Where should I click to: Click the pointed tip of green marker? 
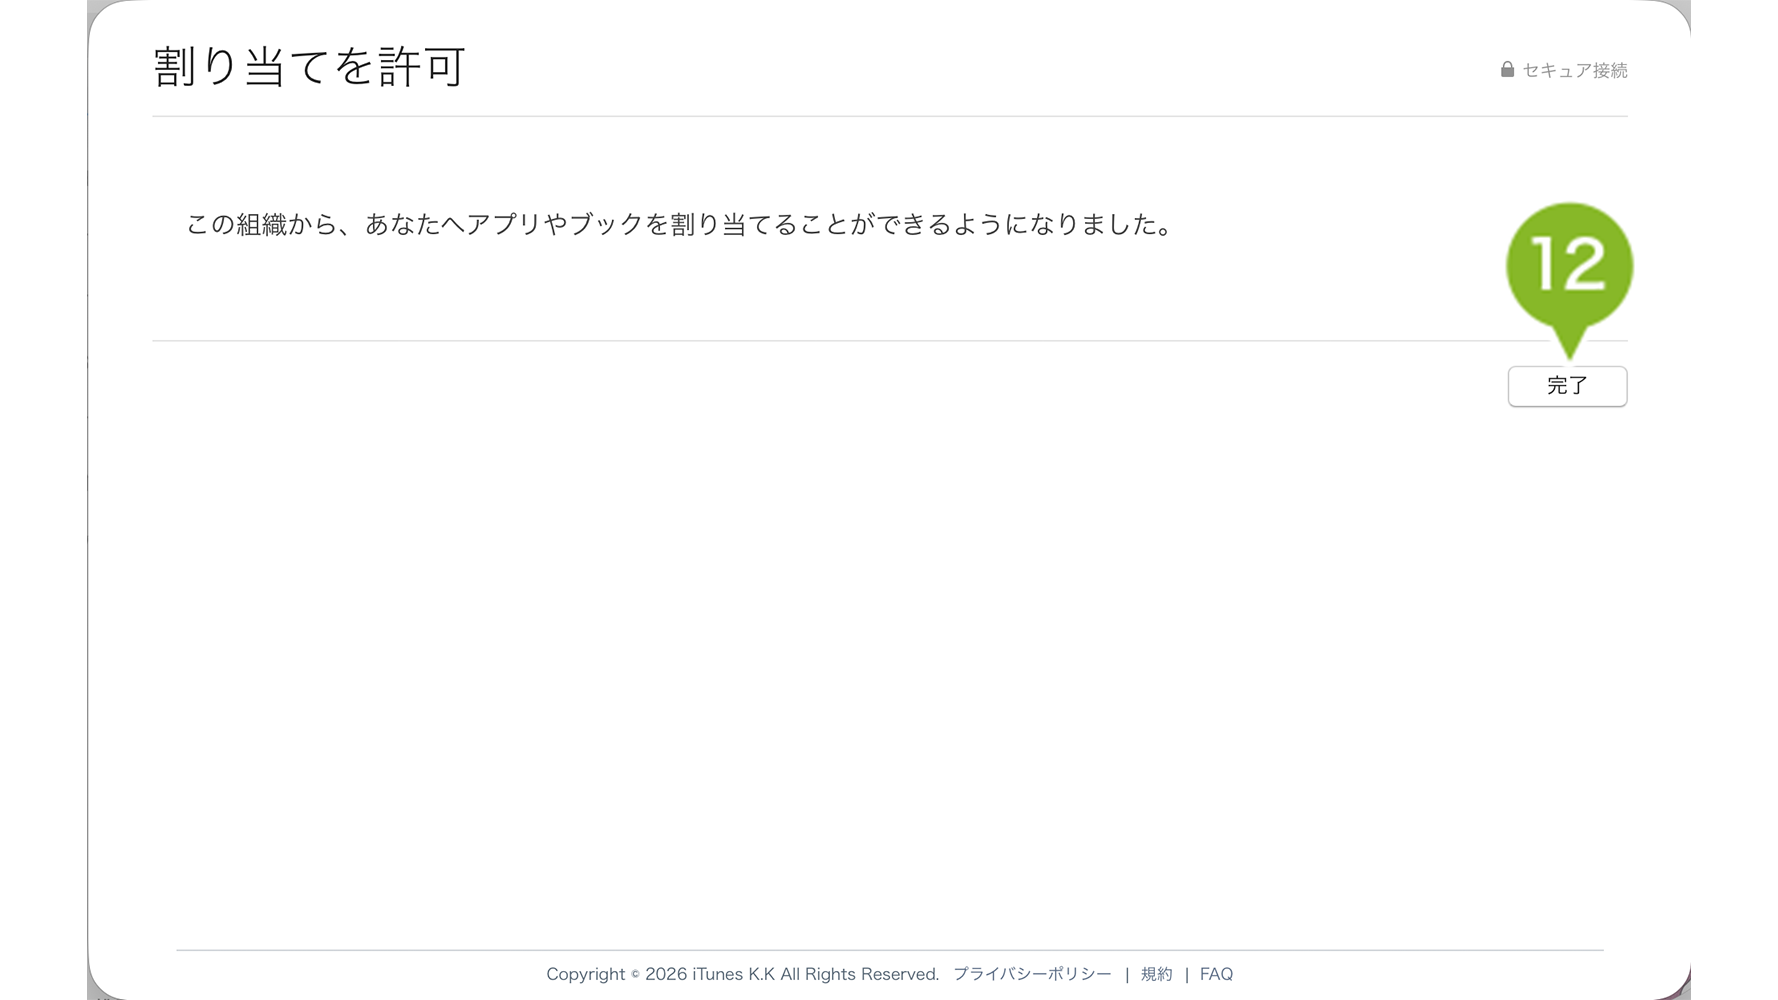pos(1569,350)
